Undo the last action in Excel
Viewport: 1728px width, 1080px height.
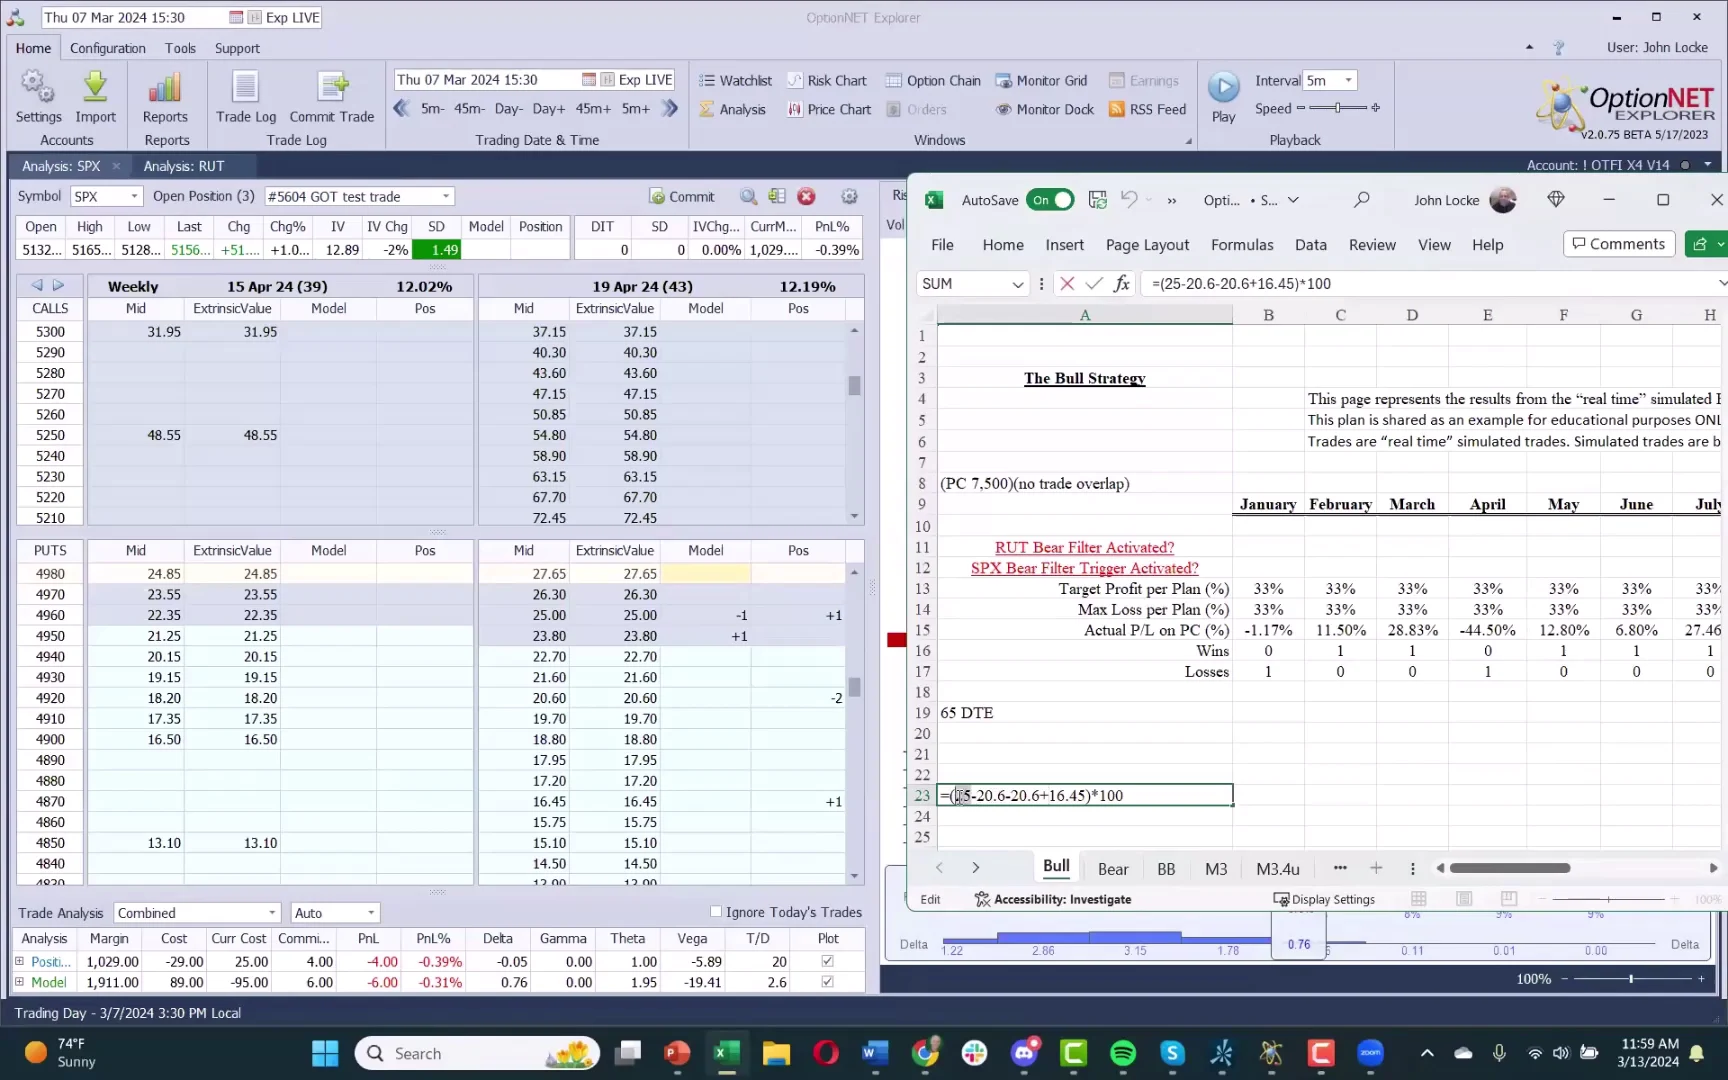(x=1129, y=200)
